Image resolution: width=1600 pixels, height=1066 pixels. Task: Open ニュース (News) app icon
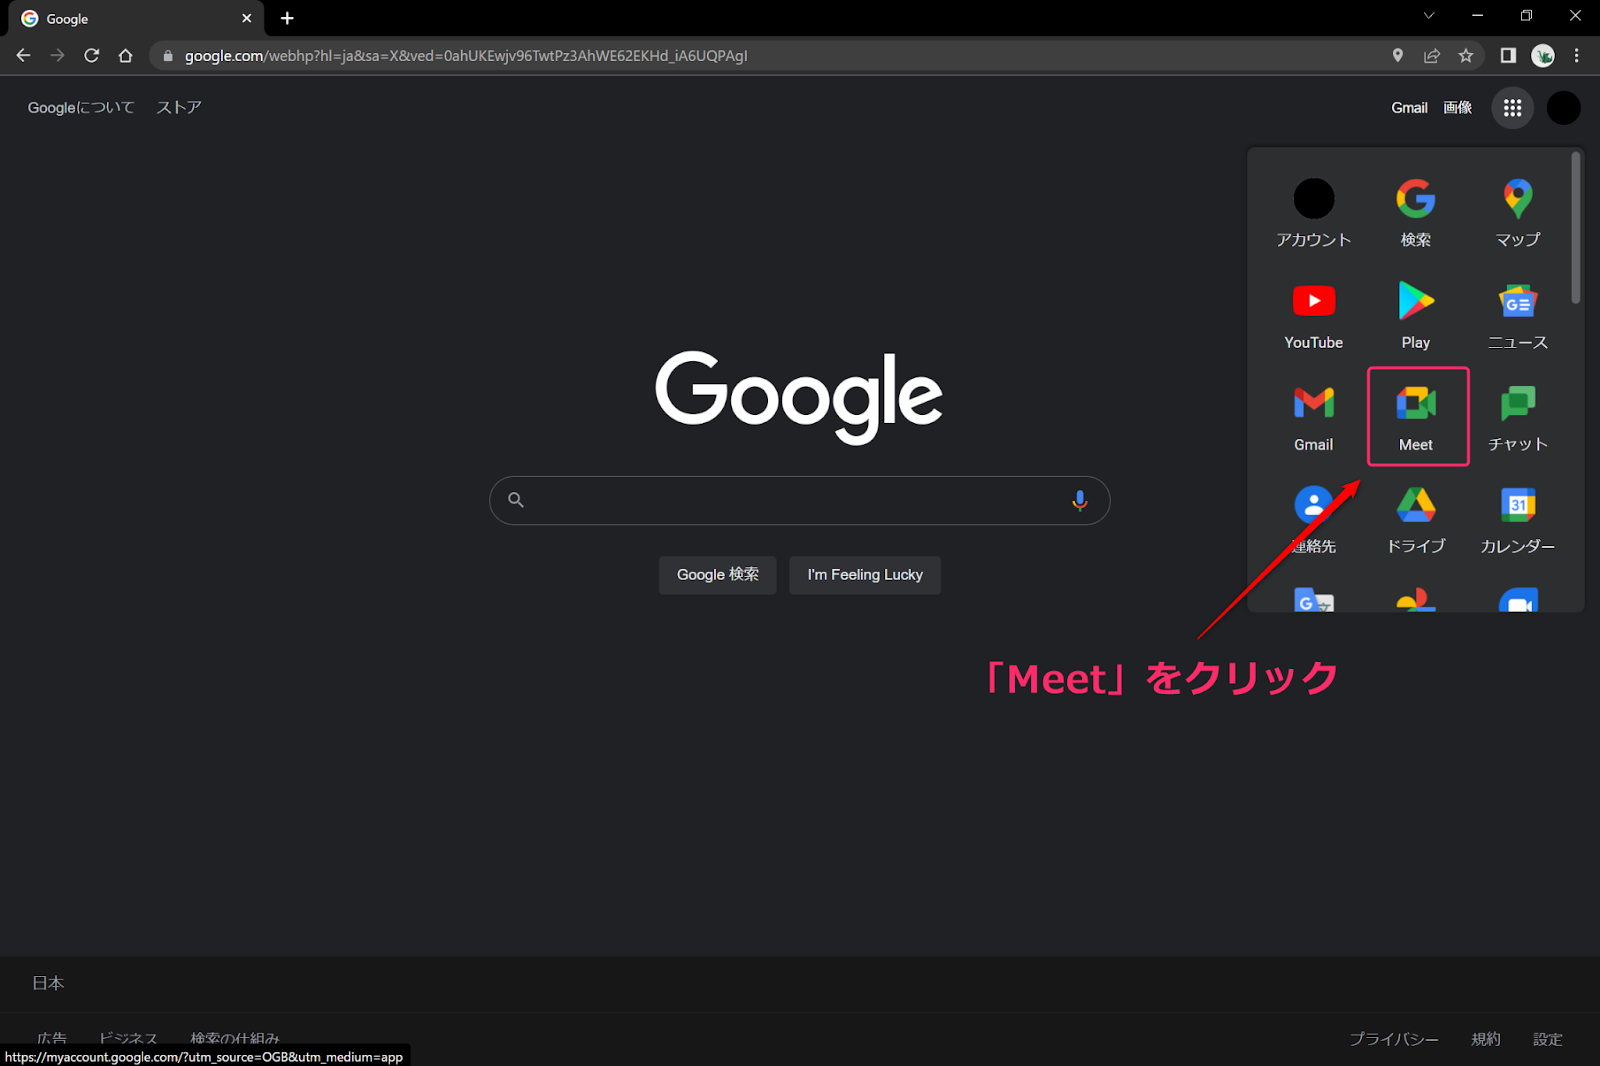(x=1518, y=314)
